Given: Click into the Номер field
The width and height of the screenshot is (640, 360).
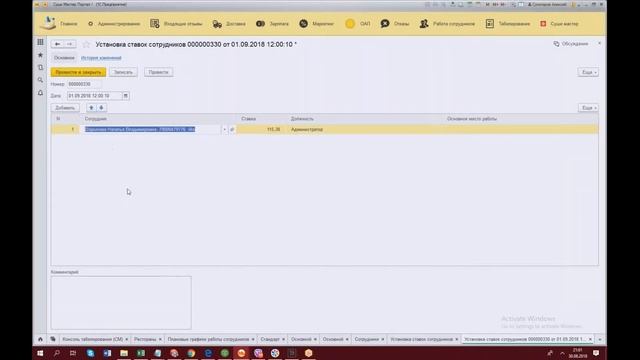Looking at the screenshot, I should pyautogui.click(x=84, y=84).
